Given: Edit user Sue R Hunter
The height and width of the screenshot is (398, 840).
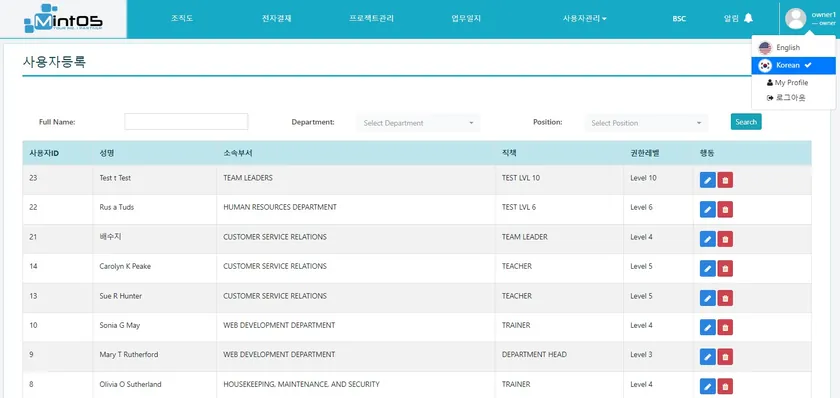Looking at the screenshot, I should [x=708, y=298].
